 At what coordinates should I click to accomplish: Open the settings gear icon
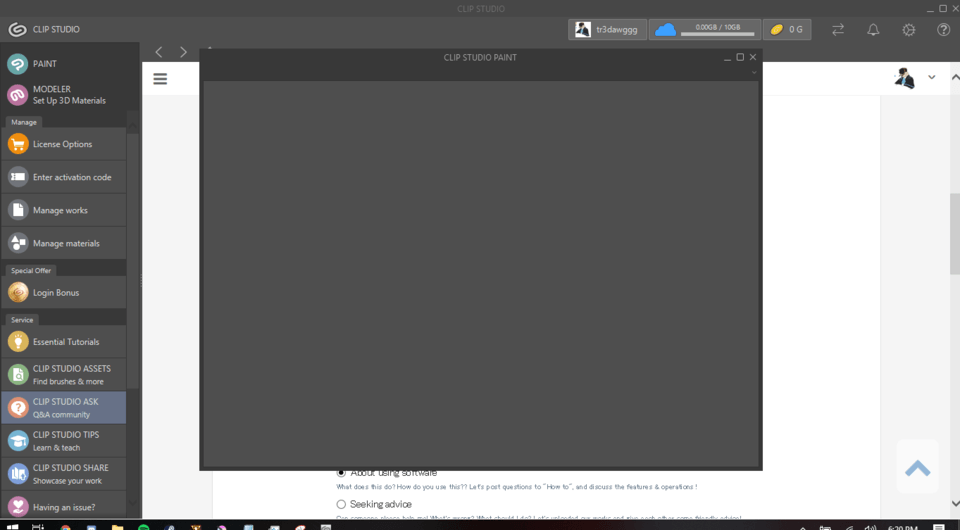click(909, 29)
